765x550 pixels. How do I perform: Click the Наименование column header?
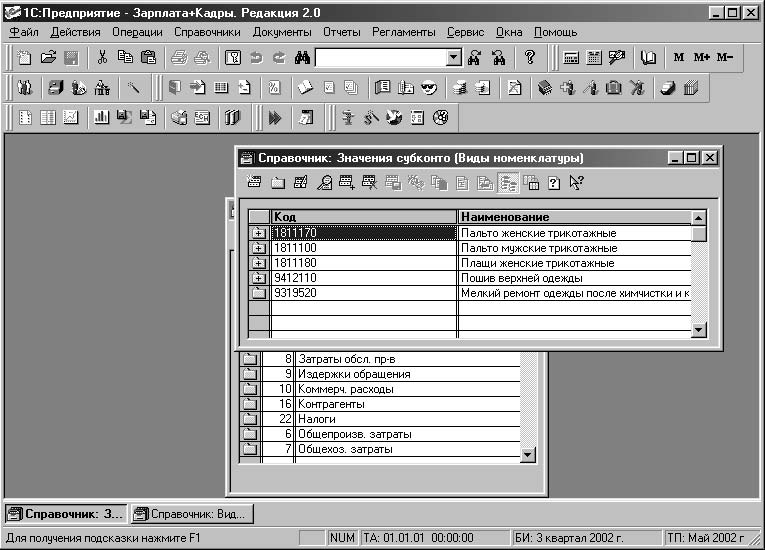pos(574,217)
